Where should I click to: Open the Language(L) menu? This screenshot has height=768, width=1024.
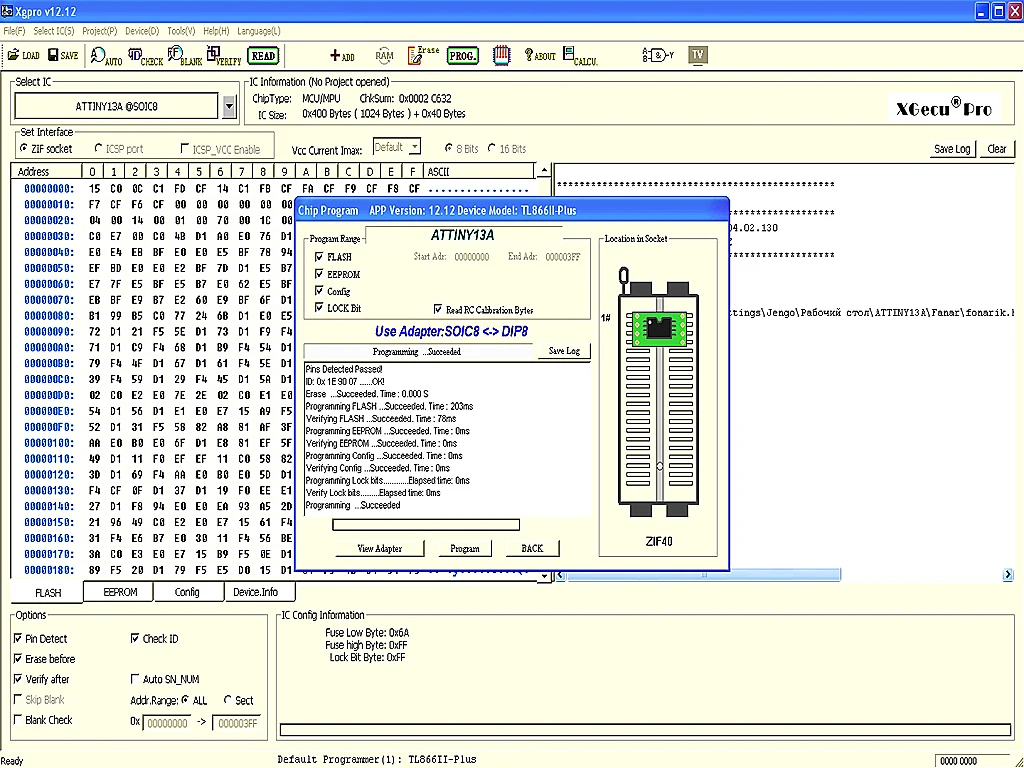[259, 31]
